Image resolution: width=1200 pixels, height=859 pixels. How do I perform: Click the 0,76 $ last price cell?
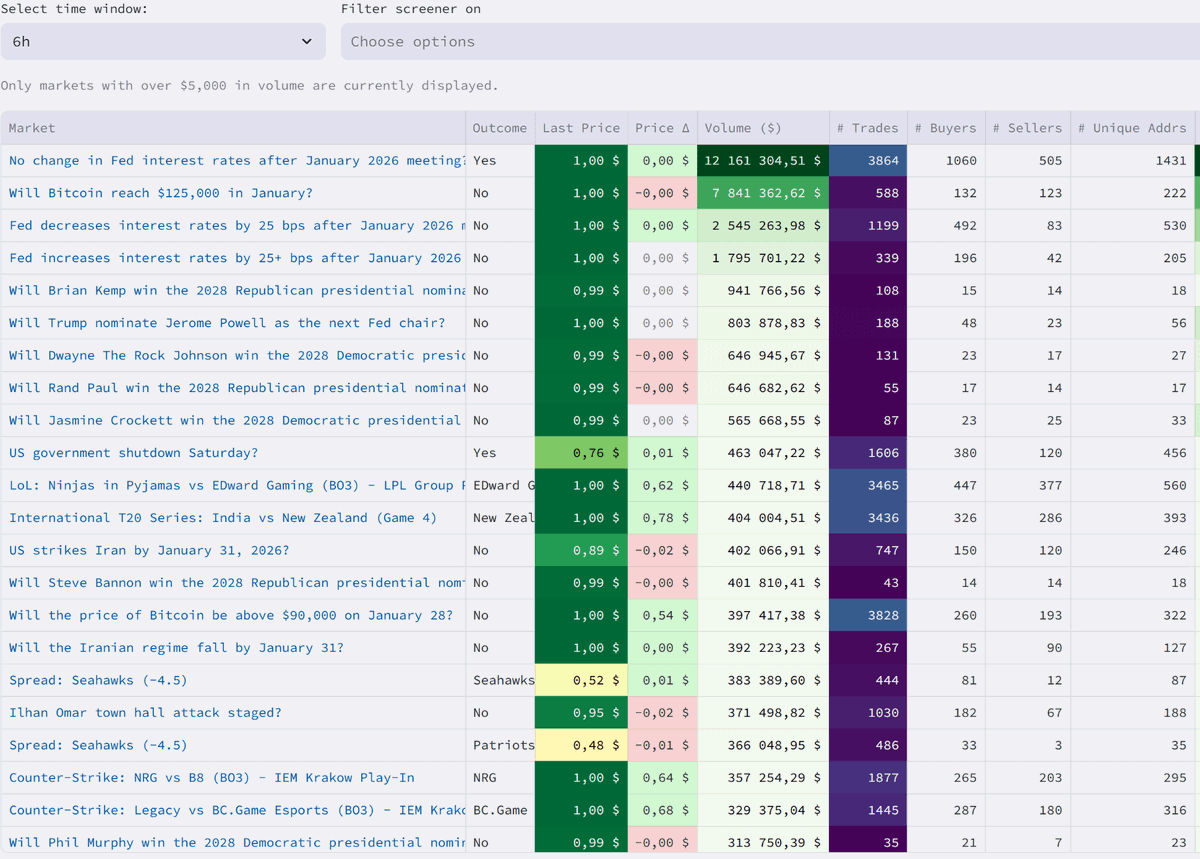point(581,453)
